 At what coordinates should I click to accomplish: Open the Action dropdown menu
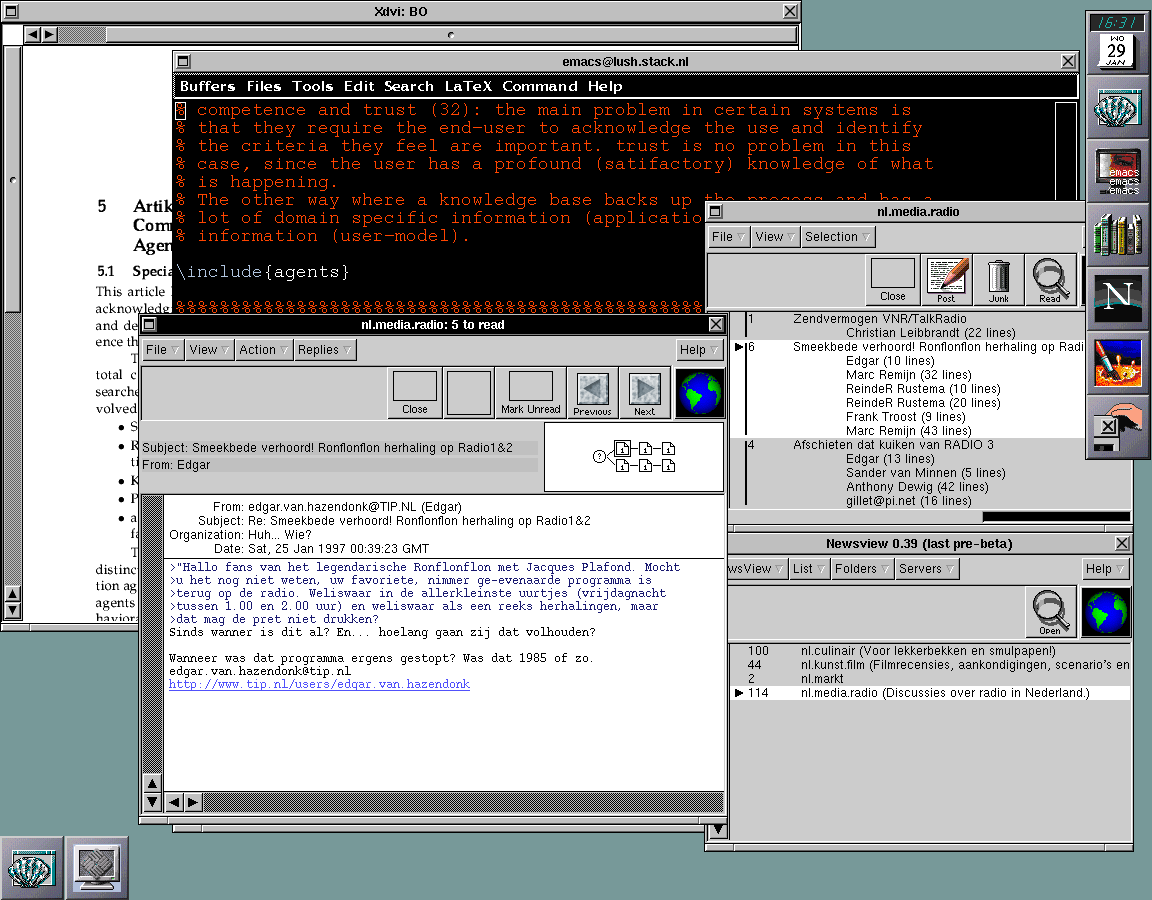tap(264, 350)
